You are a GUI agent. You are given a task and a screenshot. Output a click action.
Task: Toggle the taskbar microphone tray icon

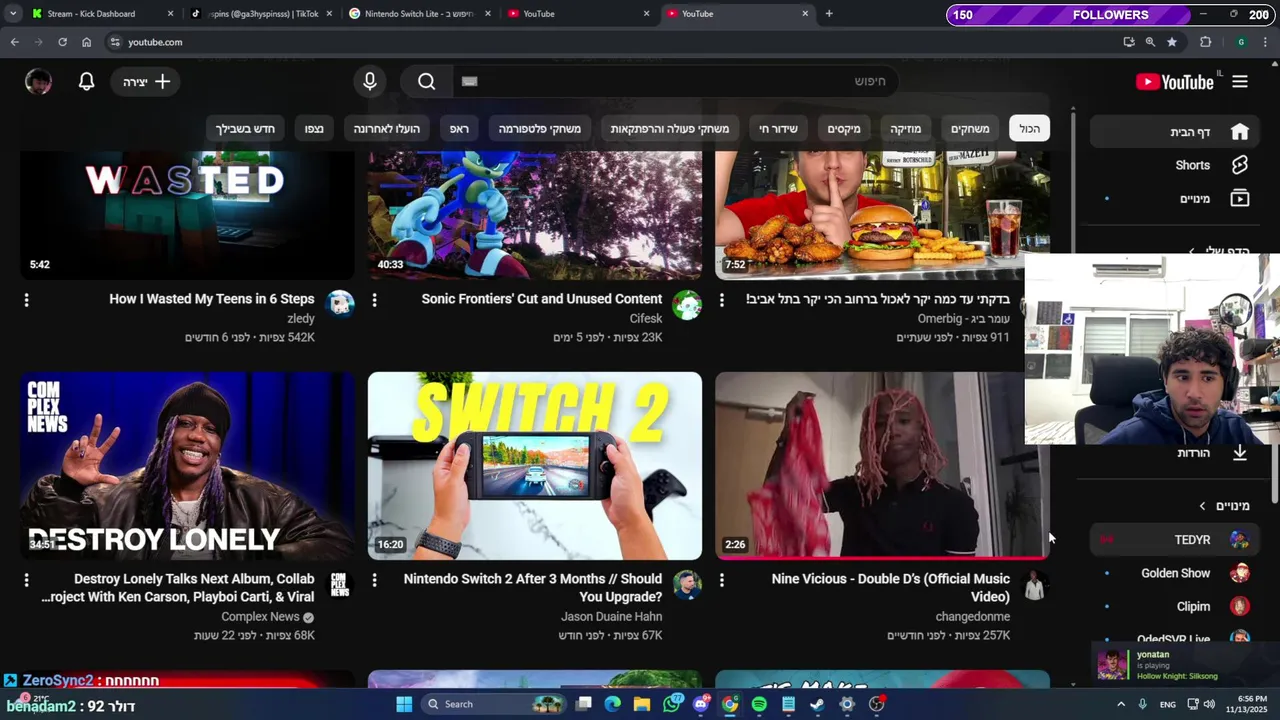pos(1142,705)
